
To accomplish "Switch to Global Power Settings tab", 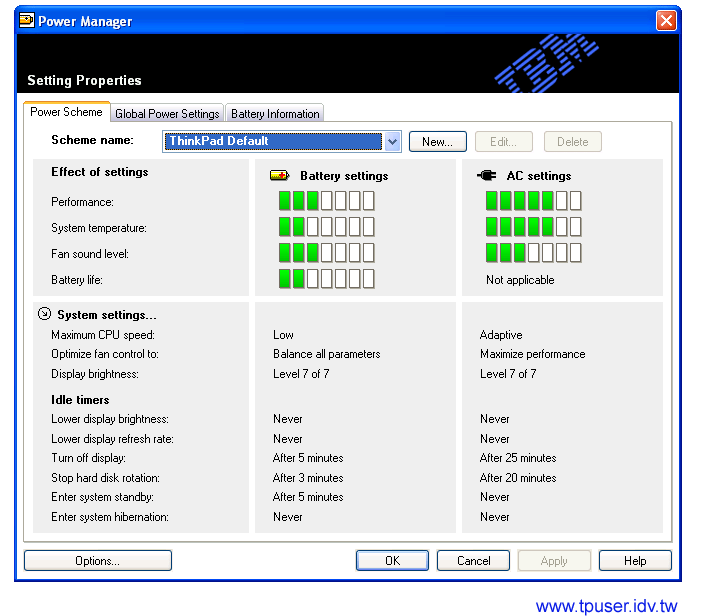I will pos(167,114).
